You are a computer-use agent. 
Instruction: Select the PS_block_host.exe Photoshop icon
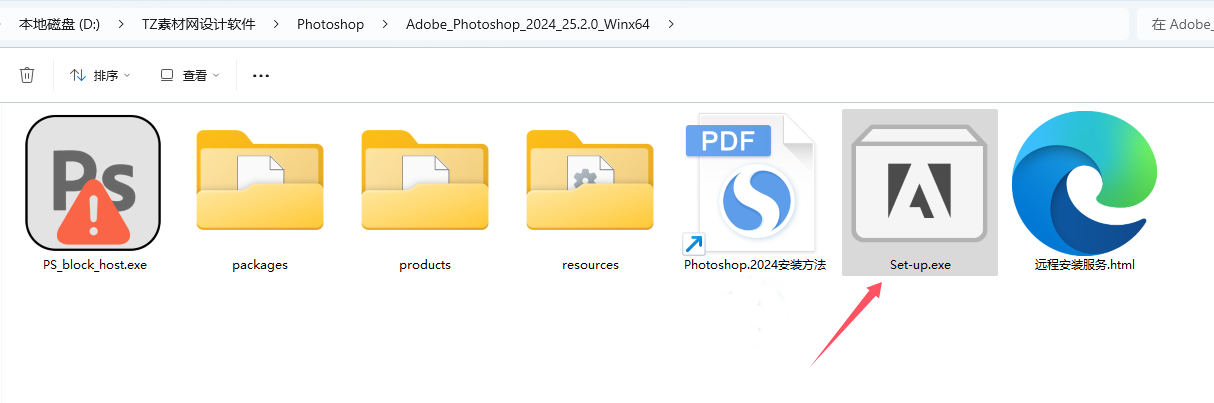(x=94, y=182)
